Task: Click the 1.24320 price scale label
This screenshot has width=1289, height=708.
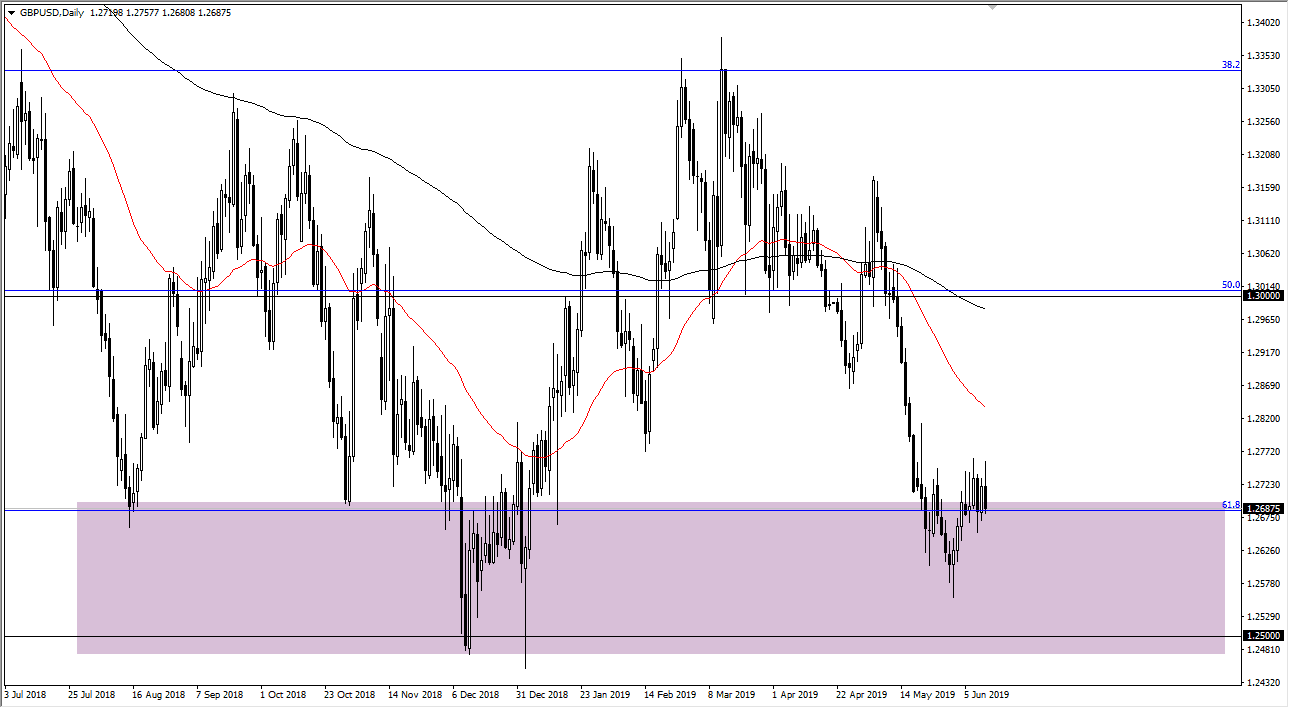Action: click(x=1263, y=683)
